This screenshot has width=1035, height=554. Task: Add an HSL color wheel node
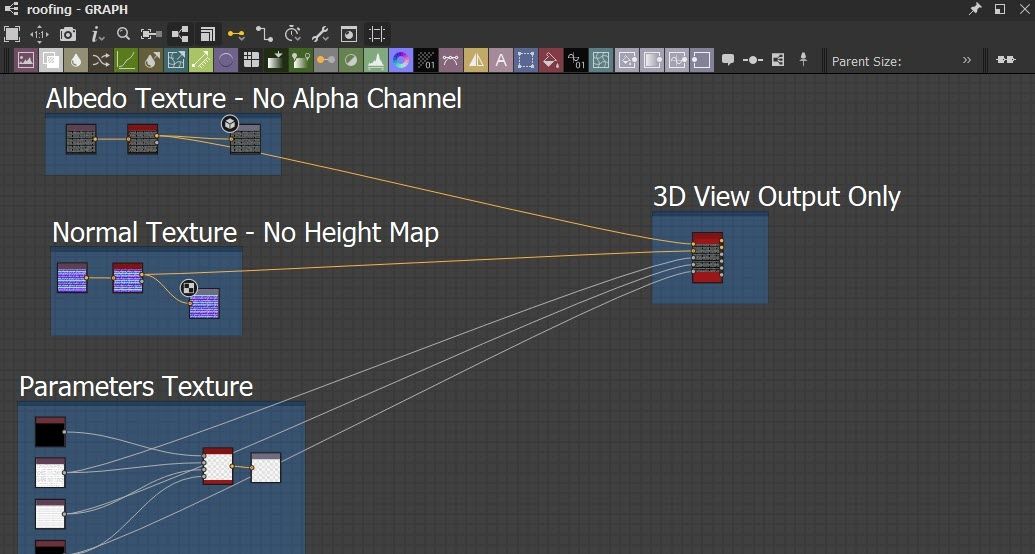pyautogui.click(x=400, y=60)
